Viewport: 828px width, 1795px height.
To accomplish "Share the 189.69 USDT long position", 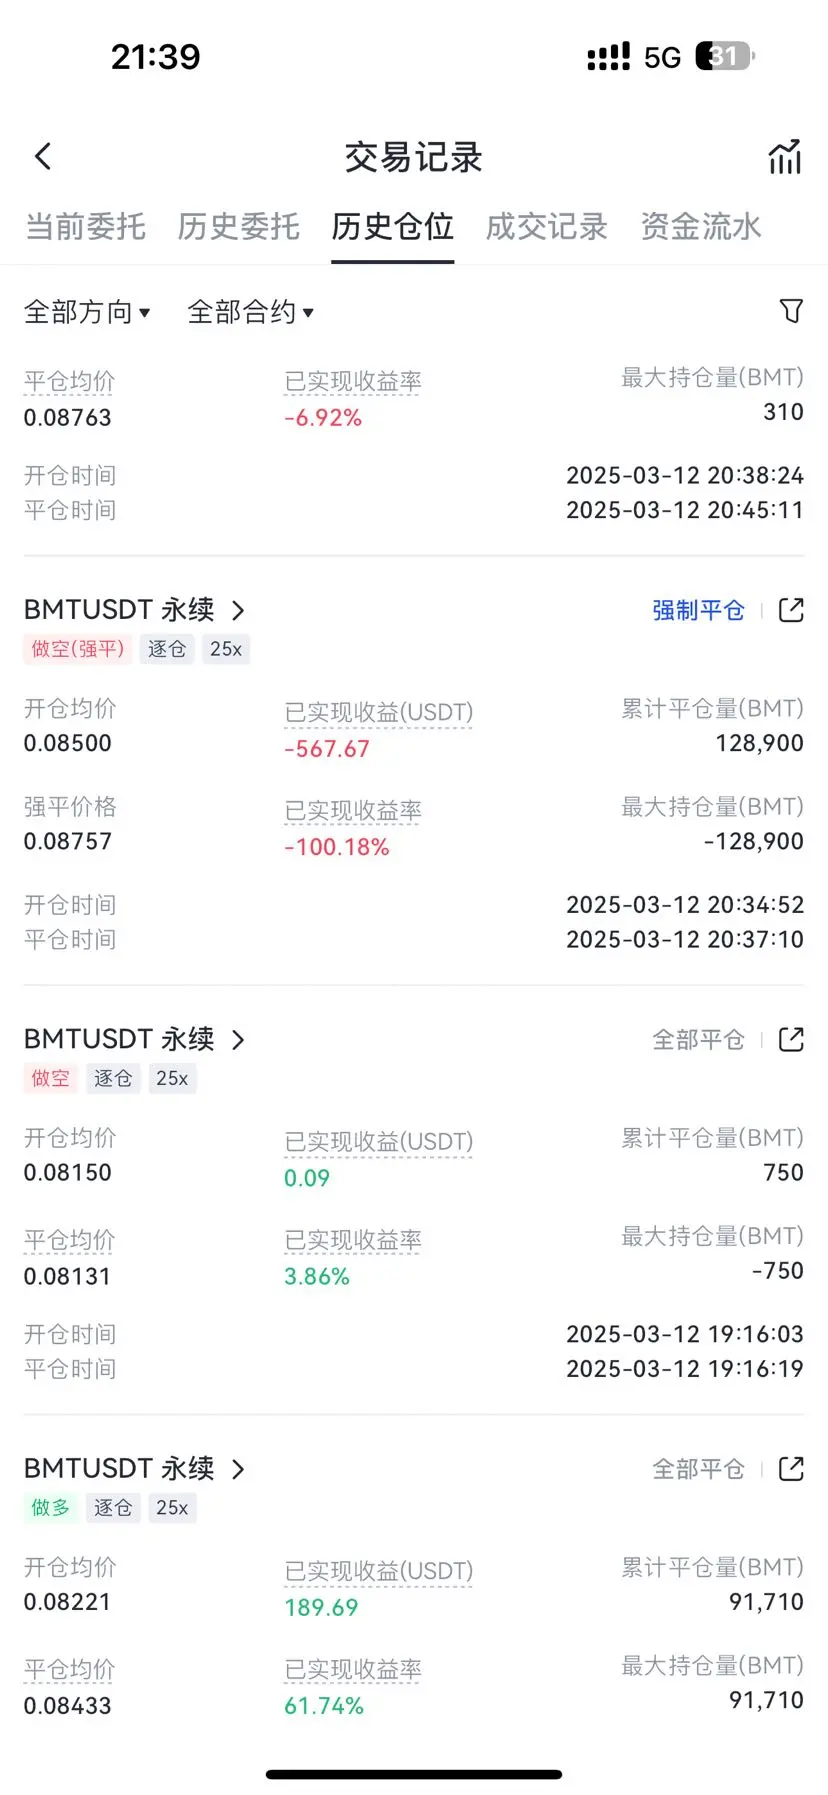I will point(791,1469).
